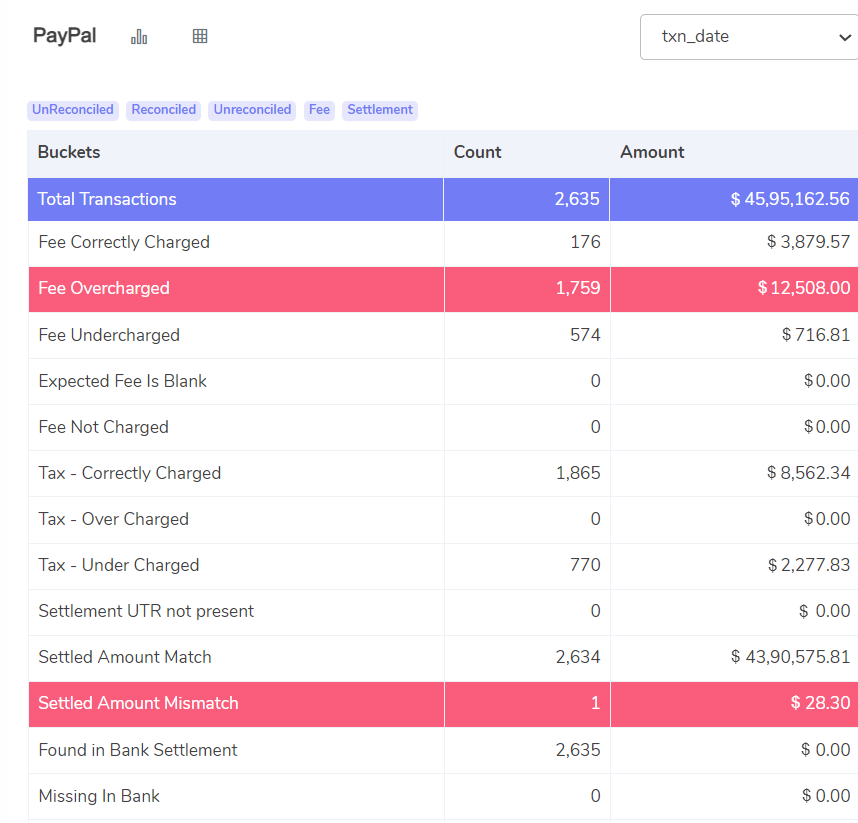Click the Count column header
858x823 pixels.
point(477,152)
